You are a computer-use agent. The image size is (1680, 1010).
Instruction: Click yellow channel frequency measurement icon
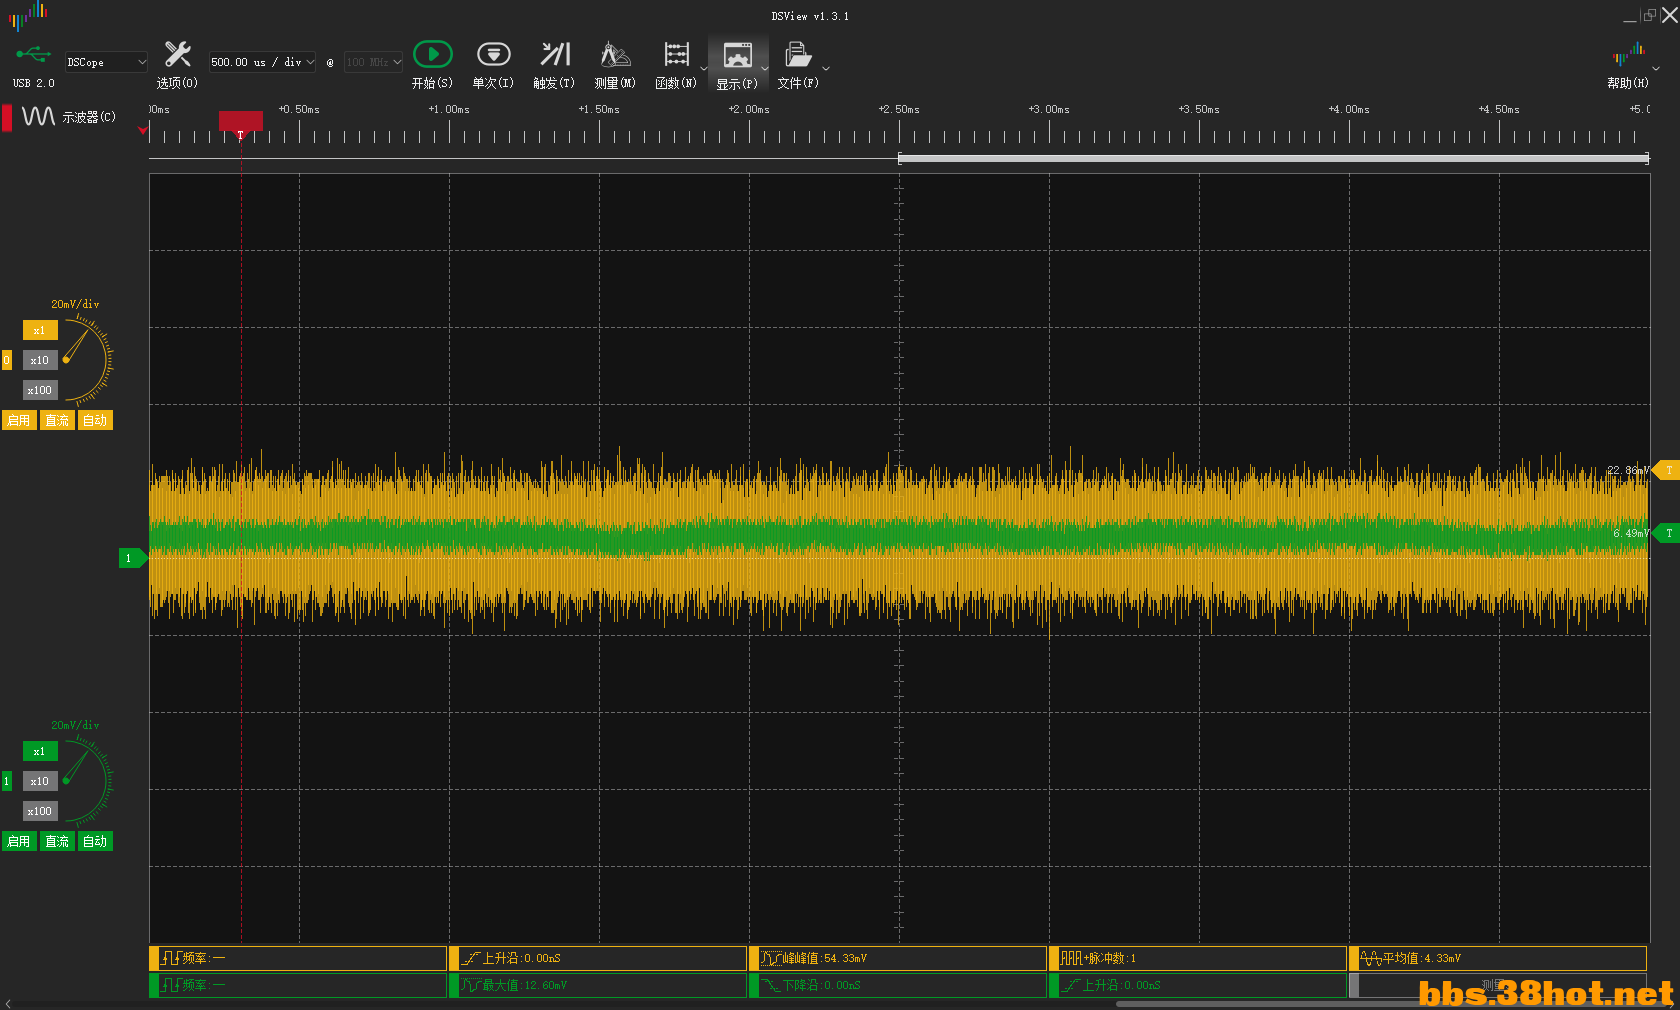171,958
